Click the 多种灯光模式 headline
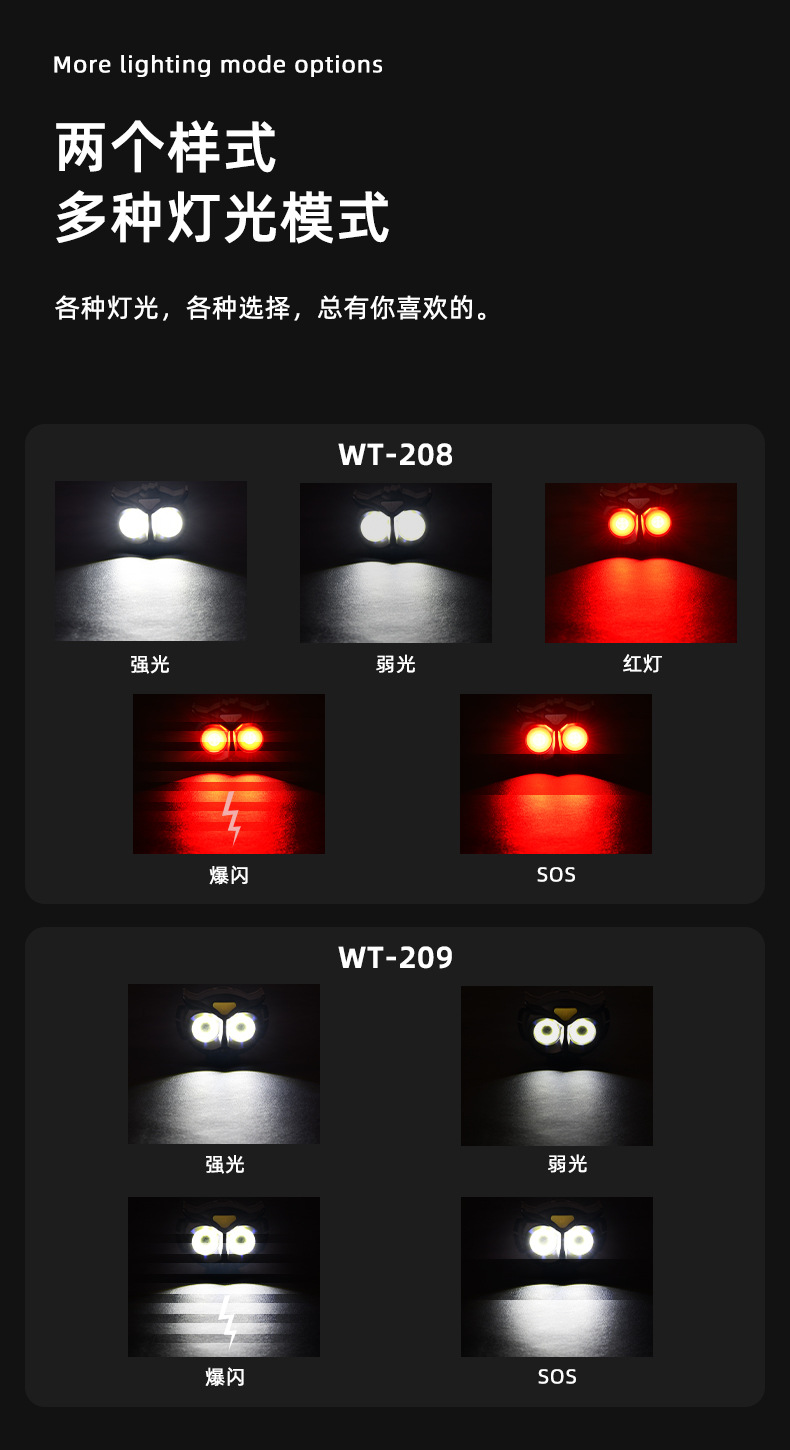Image resolution: width=790 pixels, height=1450 pixels. [x=222, y=218]
